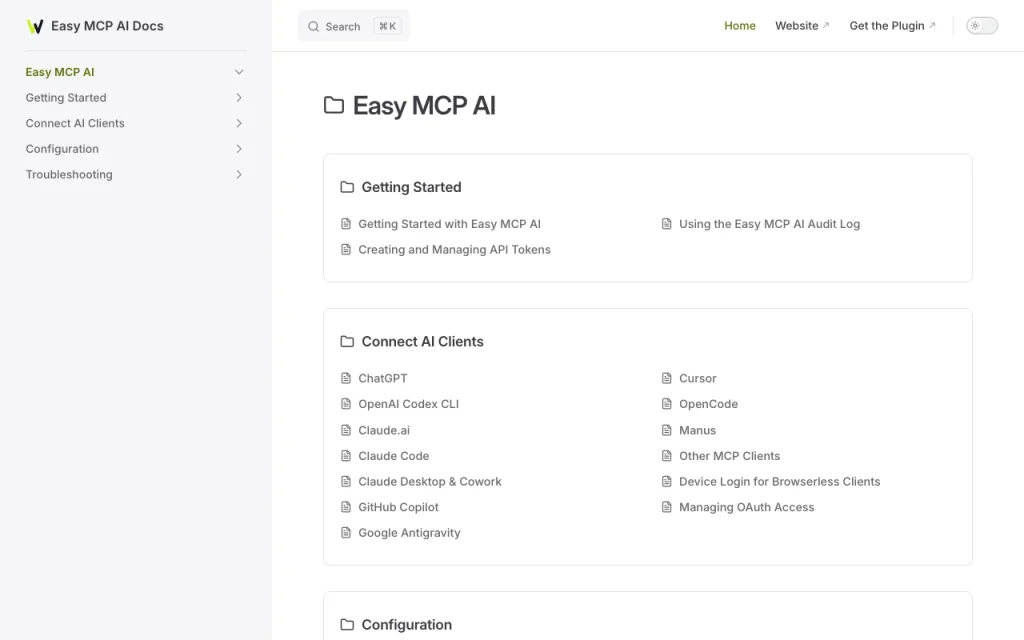This screenshot has width=1024, height=640.
Task: Click the Connect AI Clients card heading
Action: point(423,342)
